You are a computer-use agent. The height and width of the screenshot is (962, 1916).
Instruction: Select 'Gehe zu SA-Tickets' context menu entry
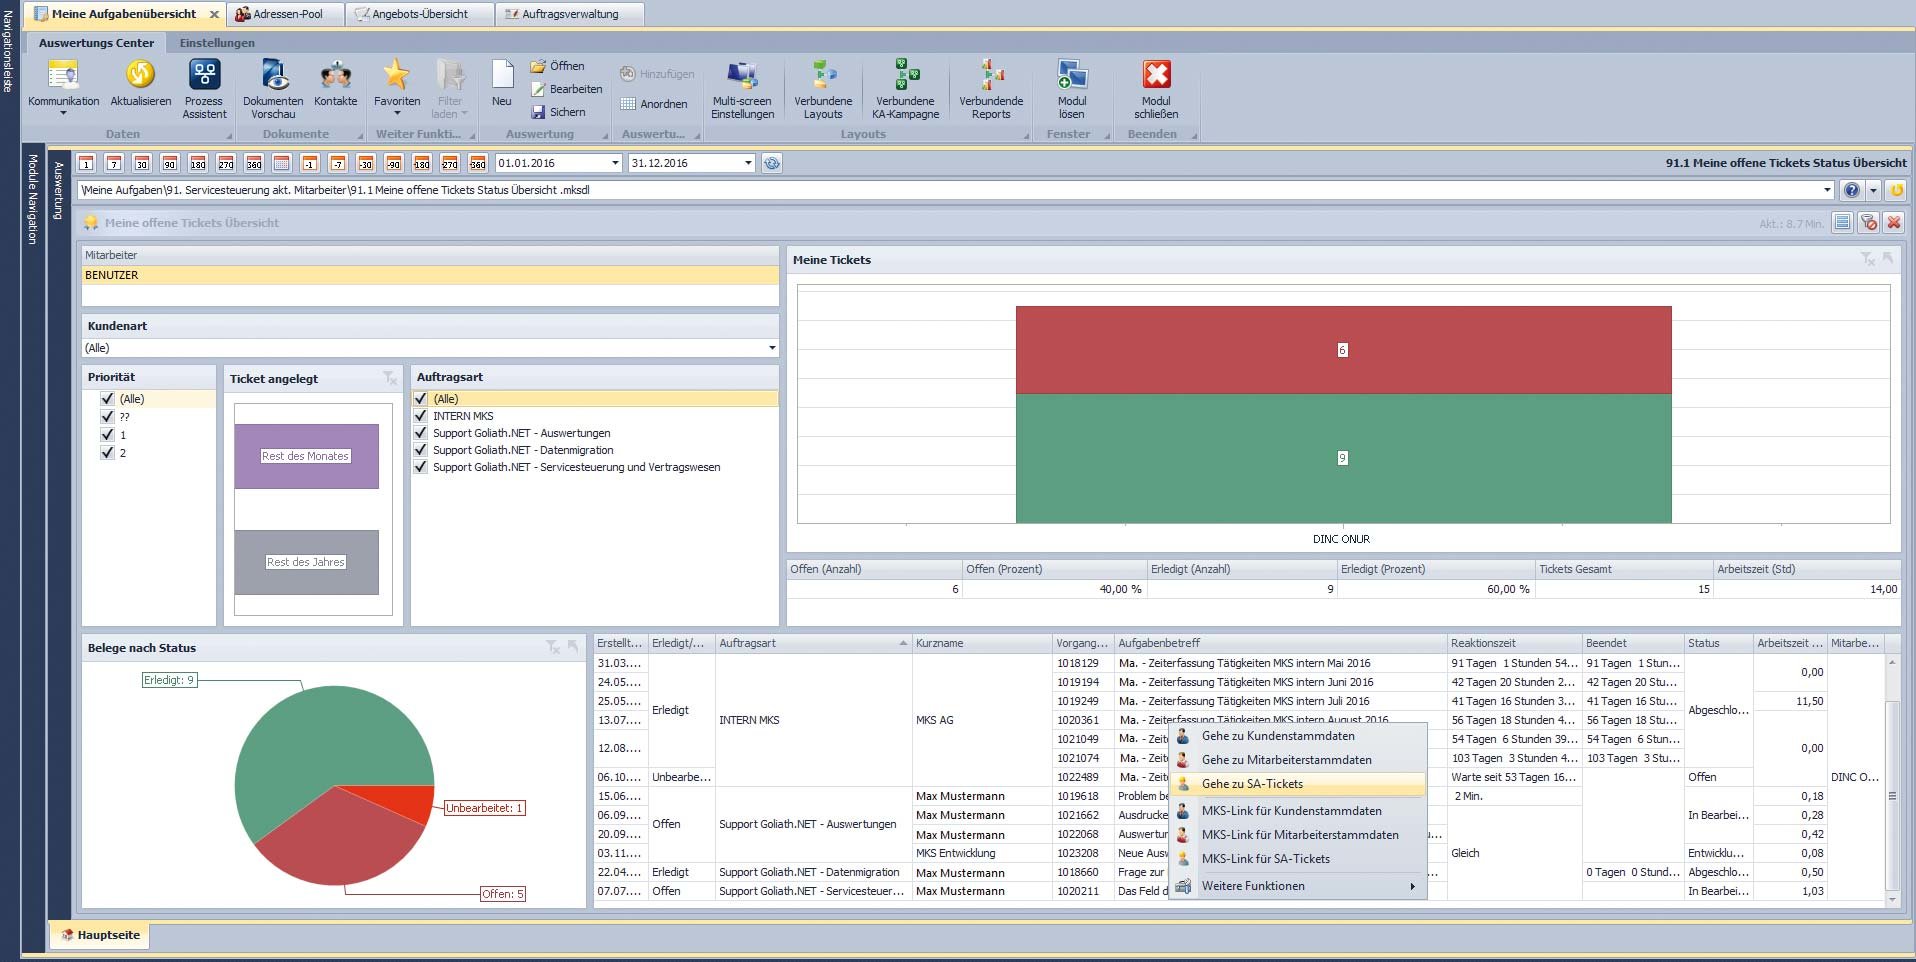pyautogui.click(x=1252, y=784)
